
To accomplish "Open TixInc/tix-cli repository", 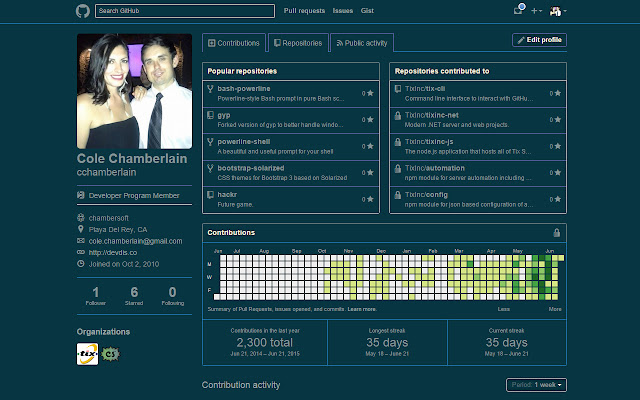I will point(425,89).
